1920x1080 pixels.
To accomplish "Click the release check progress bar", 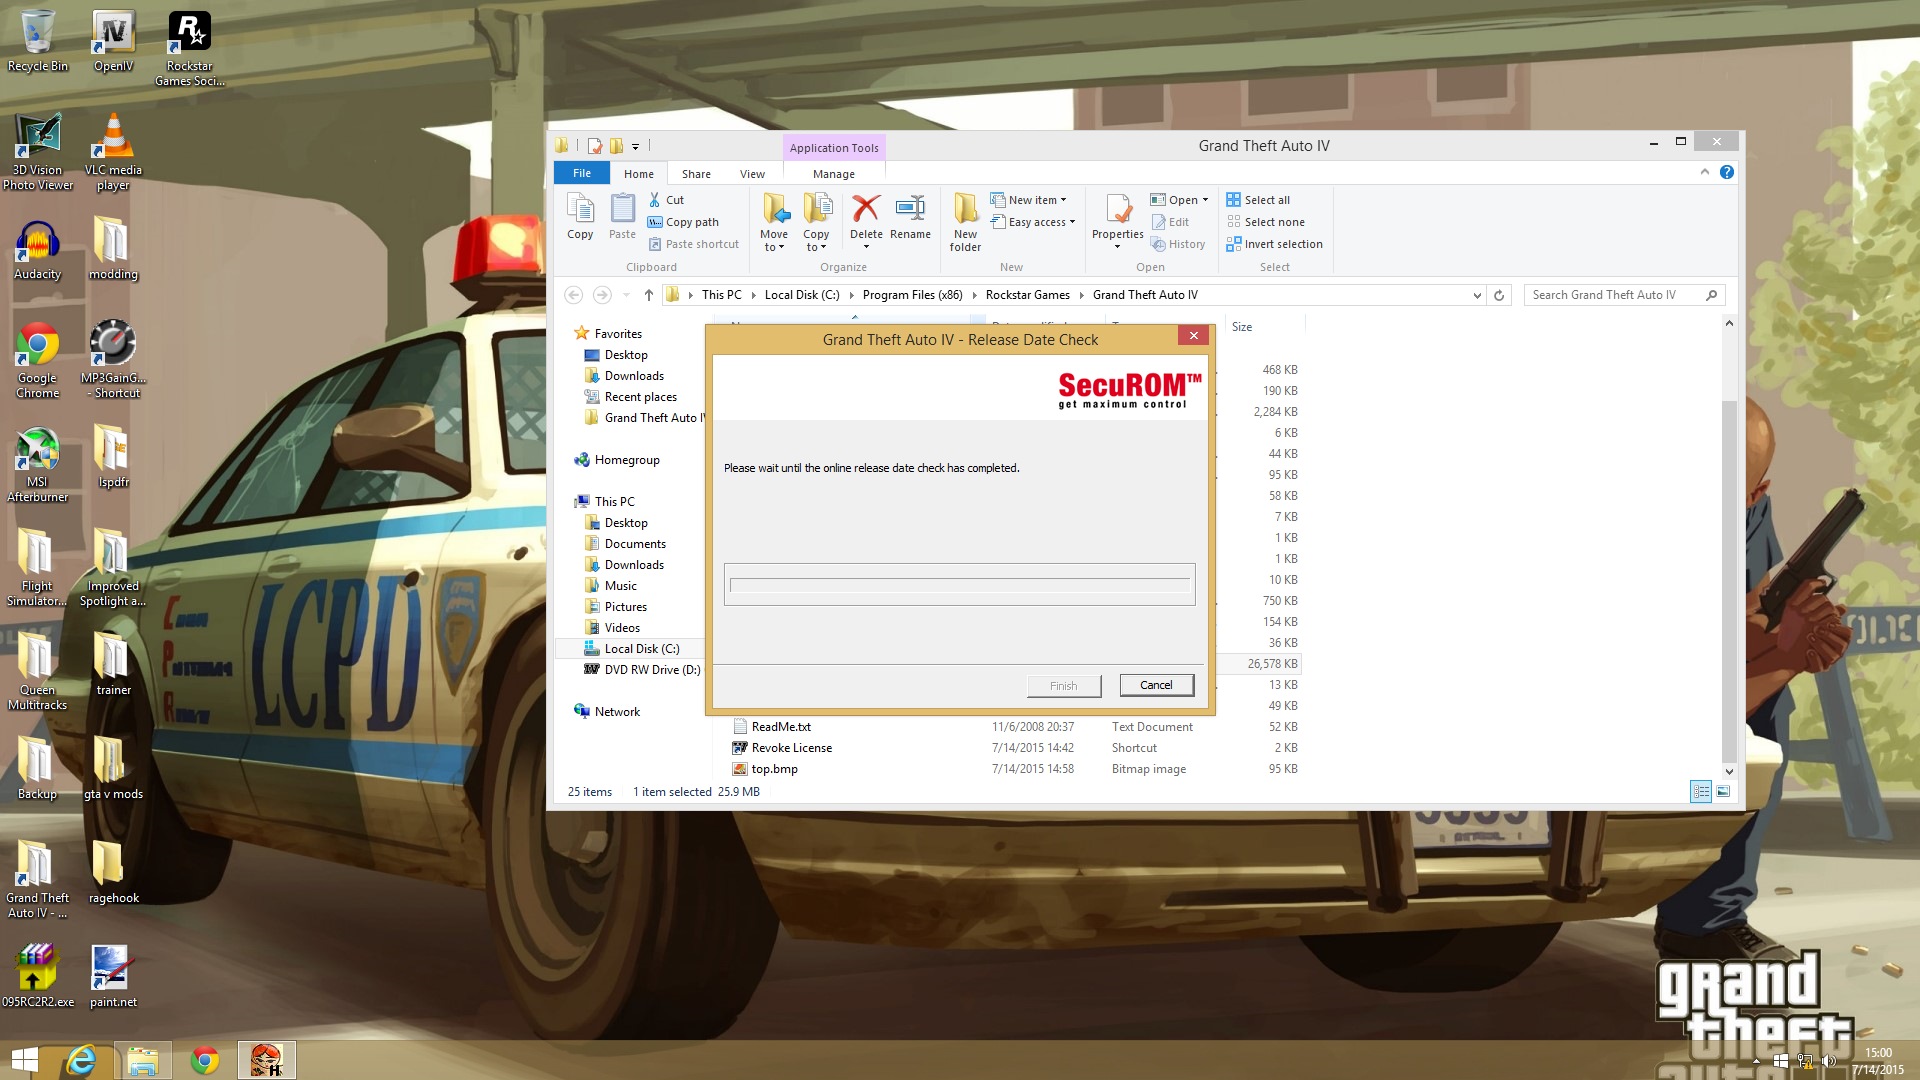I will tap(959, 585).
